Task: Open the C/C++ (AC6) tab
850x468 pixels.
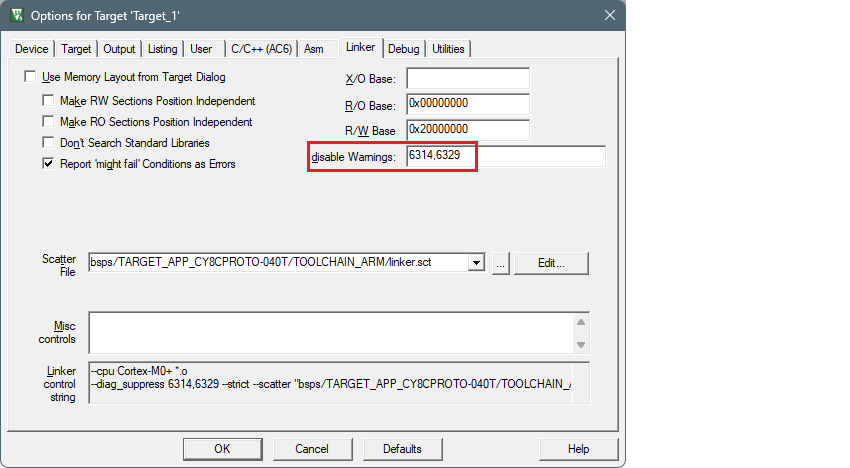Action: pyautogui.click(x=262, y=49)
